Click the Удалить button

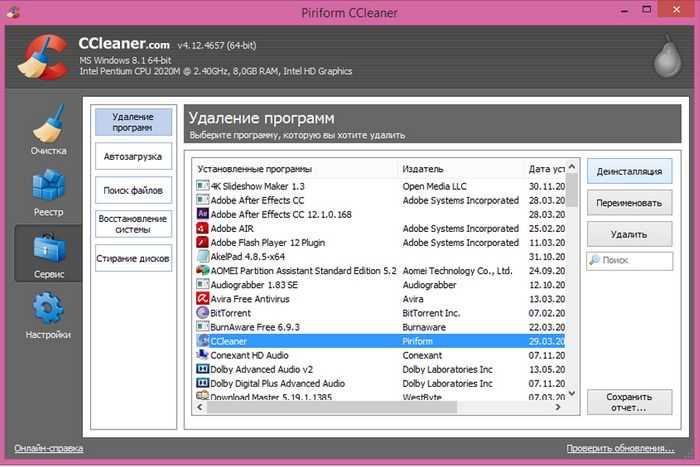coord(629,234)
